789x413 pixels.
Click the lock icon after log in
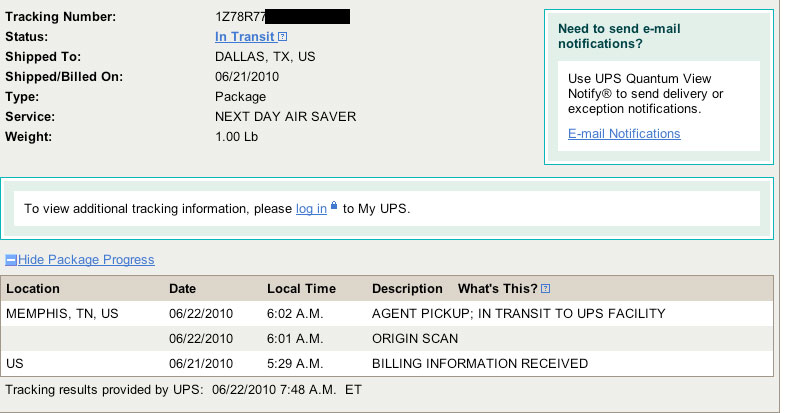coord(334,207)
